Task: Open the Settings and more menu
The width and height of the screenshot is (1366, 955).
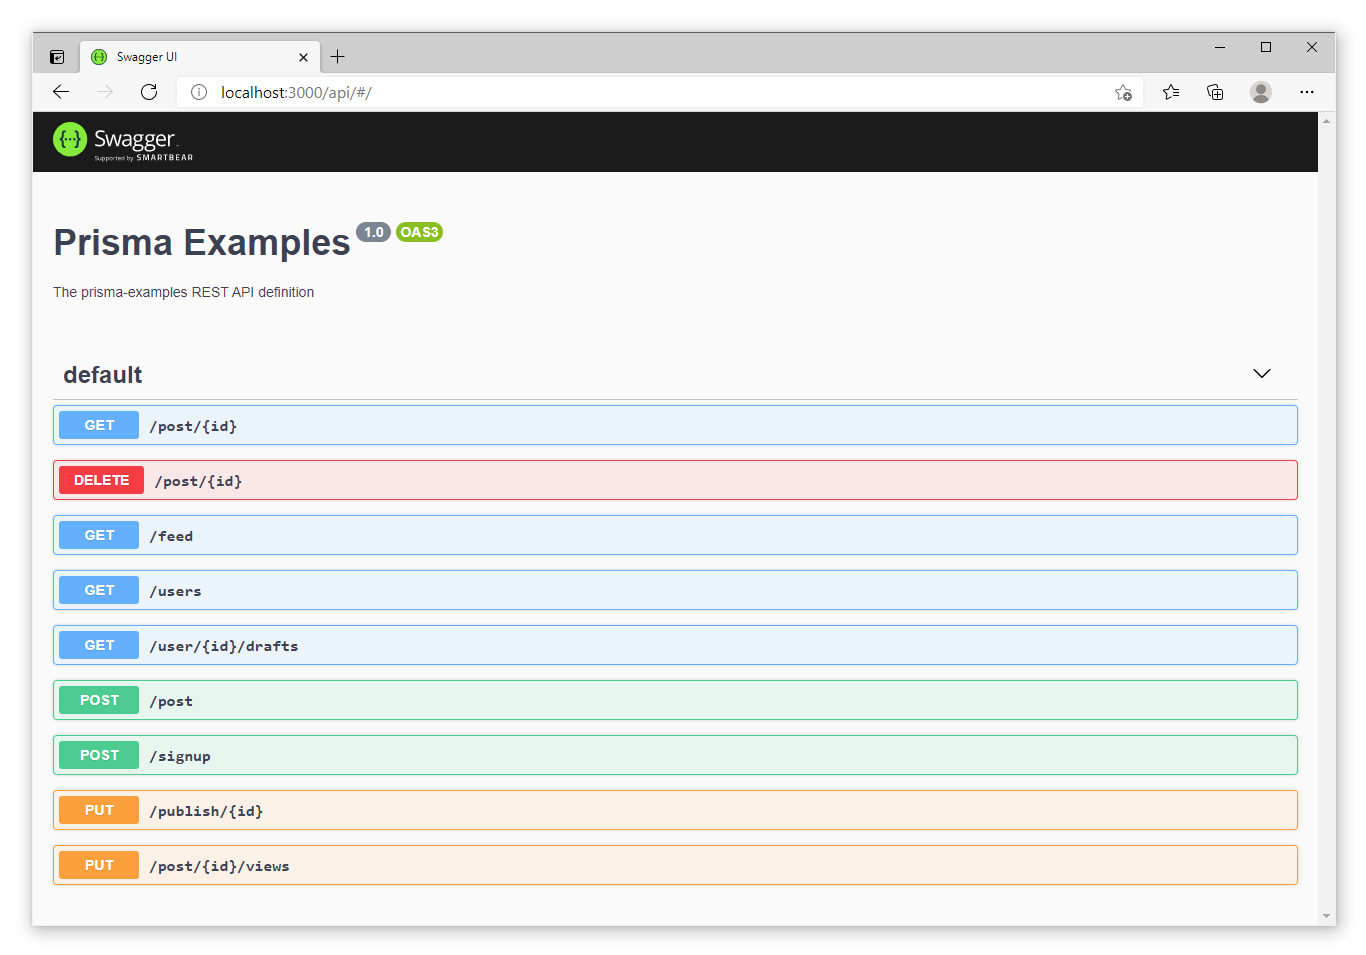Action: 1307,92
